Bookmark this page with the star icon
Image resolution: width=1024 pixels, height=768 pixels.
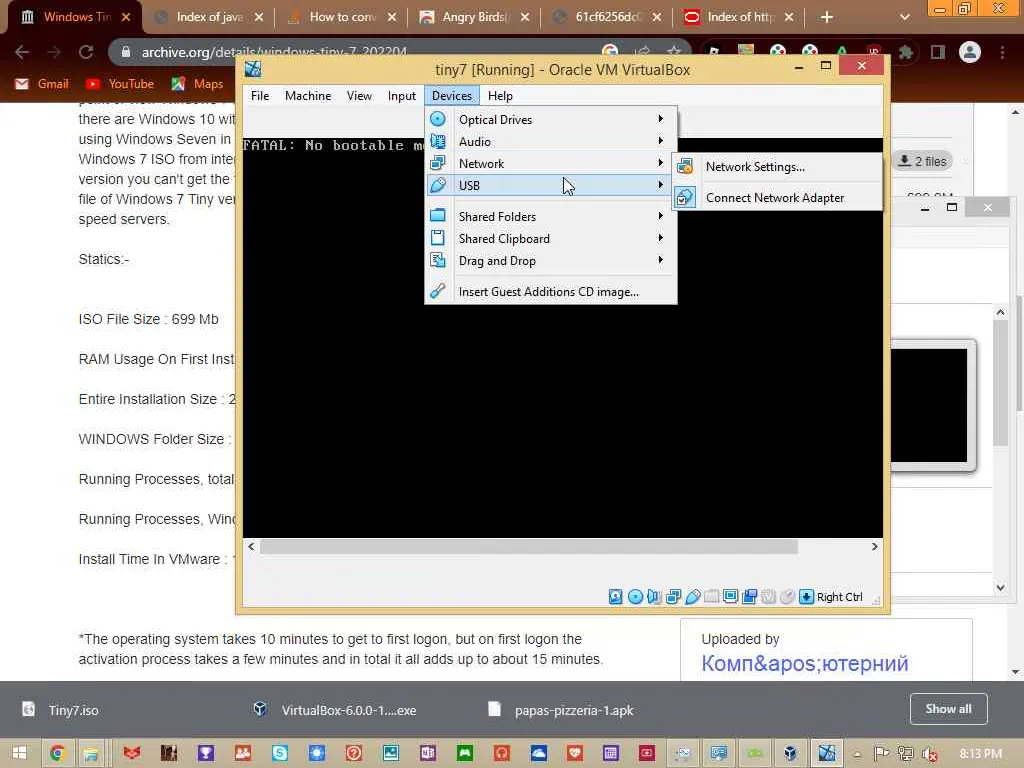click(674, 51)
